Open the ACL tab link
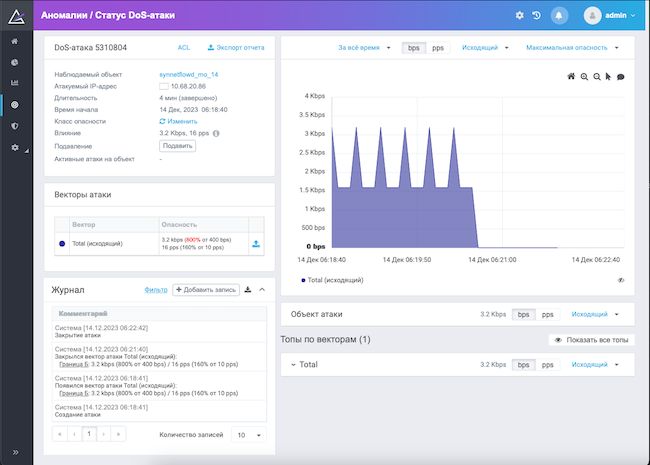Screen dimensions: 650x465 pyautogui.click(x=183, y=47)
